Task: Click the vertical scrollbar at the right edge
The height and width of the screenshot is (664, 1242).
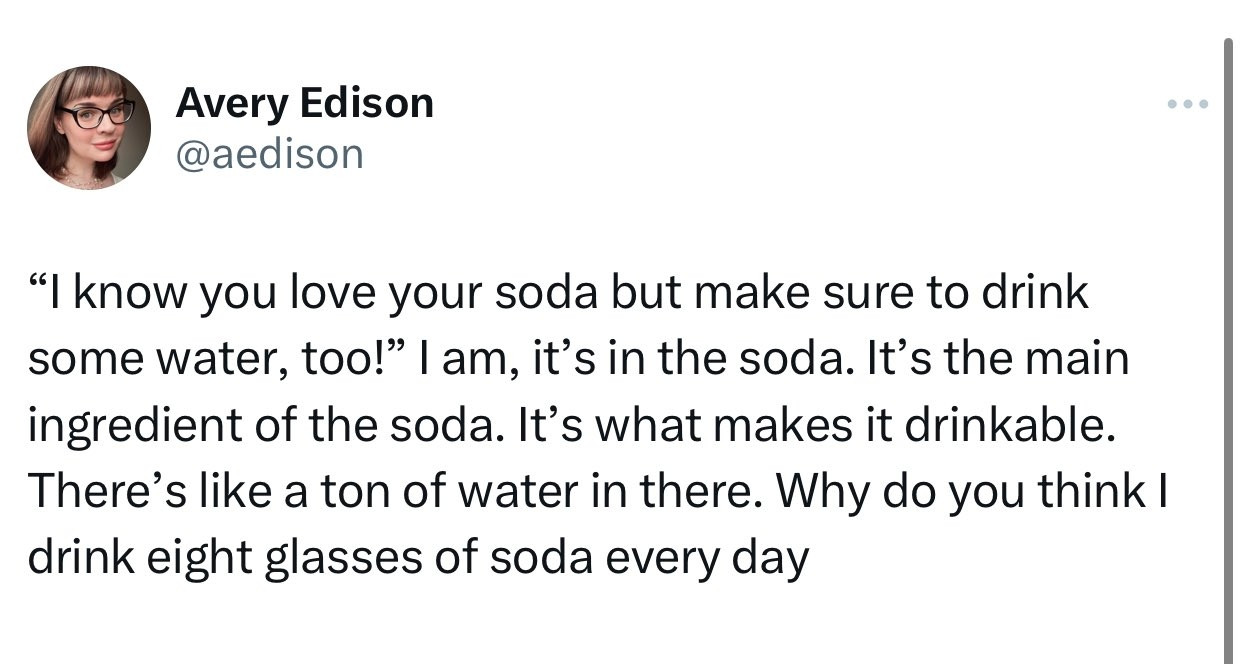Action: [x=1229, y=352]
